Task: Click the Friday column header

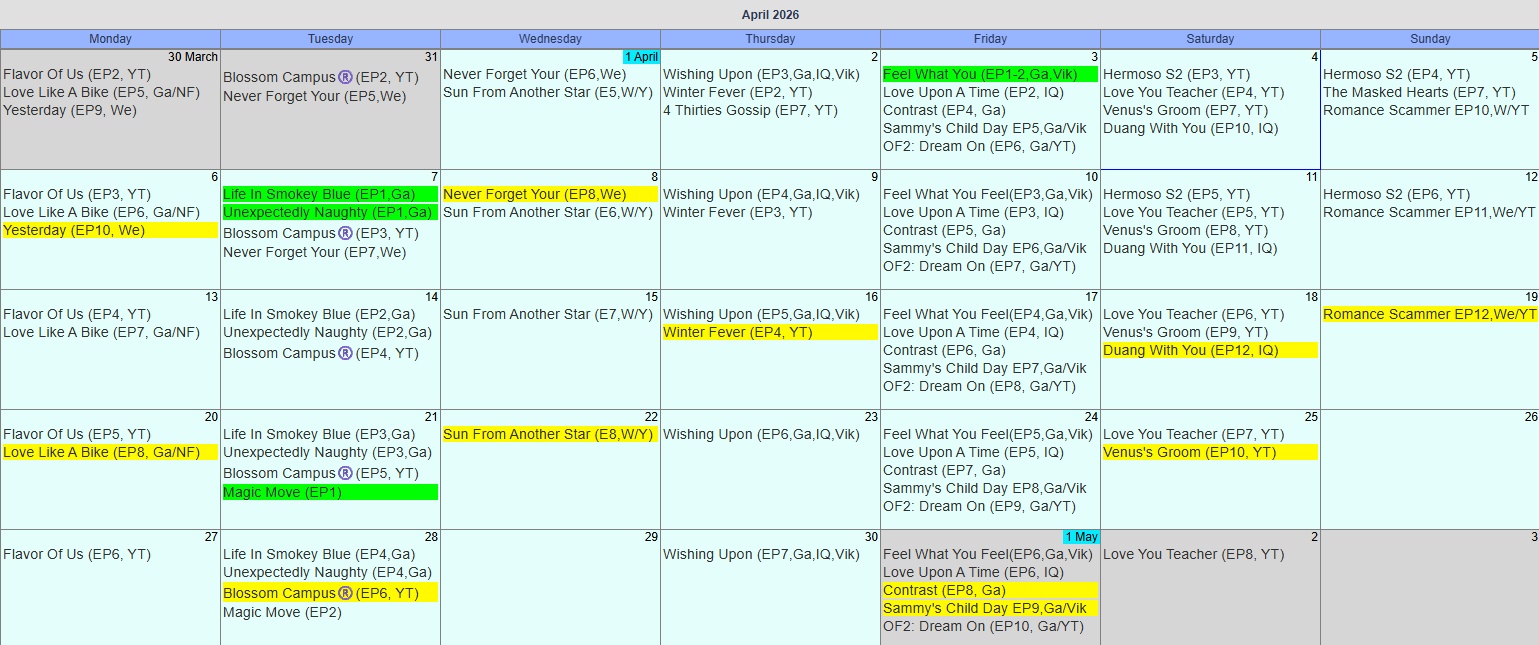Action: 990,39
